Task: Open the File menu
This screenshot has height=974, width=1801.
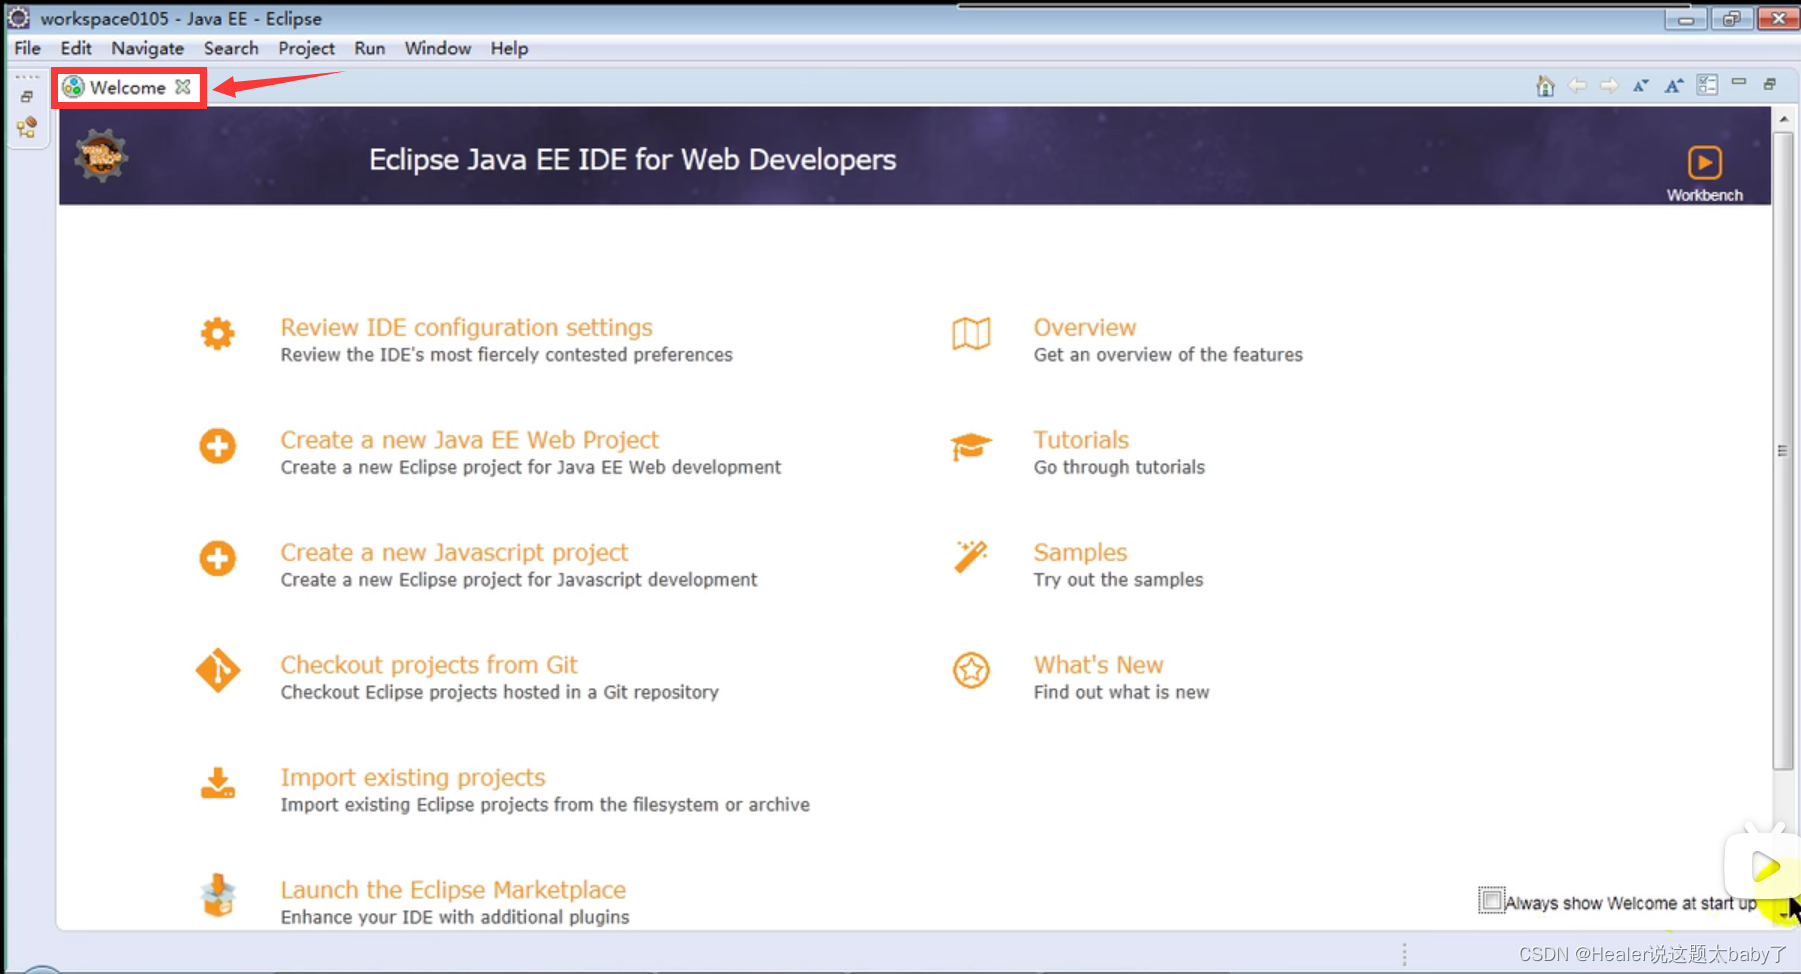Action: tap(27, 48)
